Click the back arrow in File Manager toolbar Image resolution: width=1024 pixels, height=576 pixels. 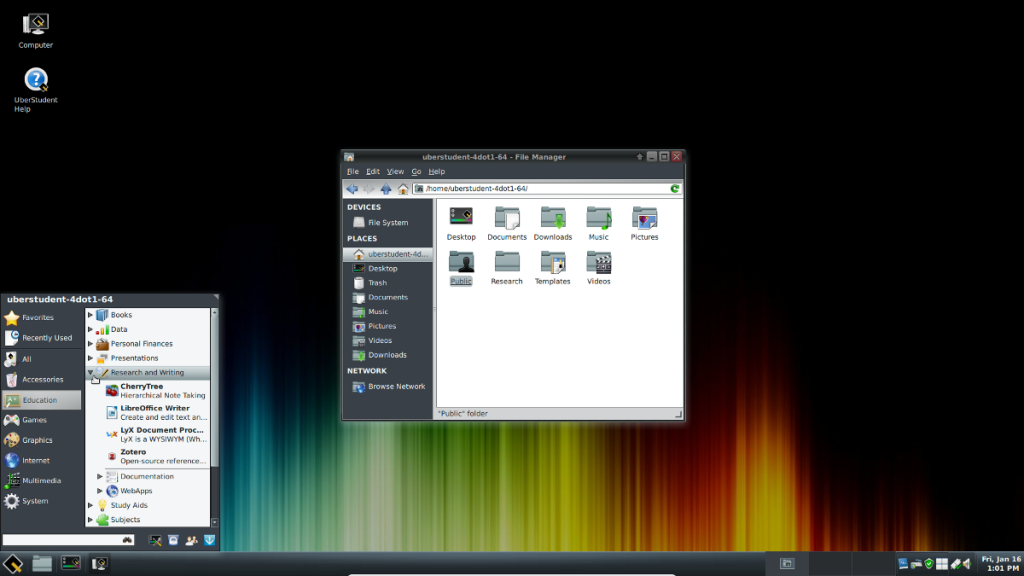tap(352, 189)
